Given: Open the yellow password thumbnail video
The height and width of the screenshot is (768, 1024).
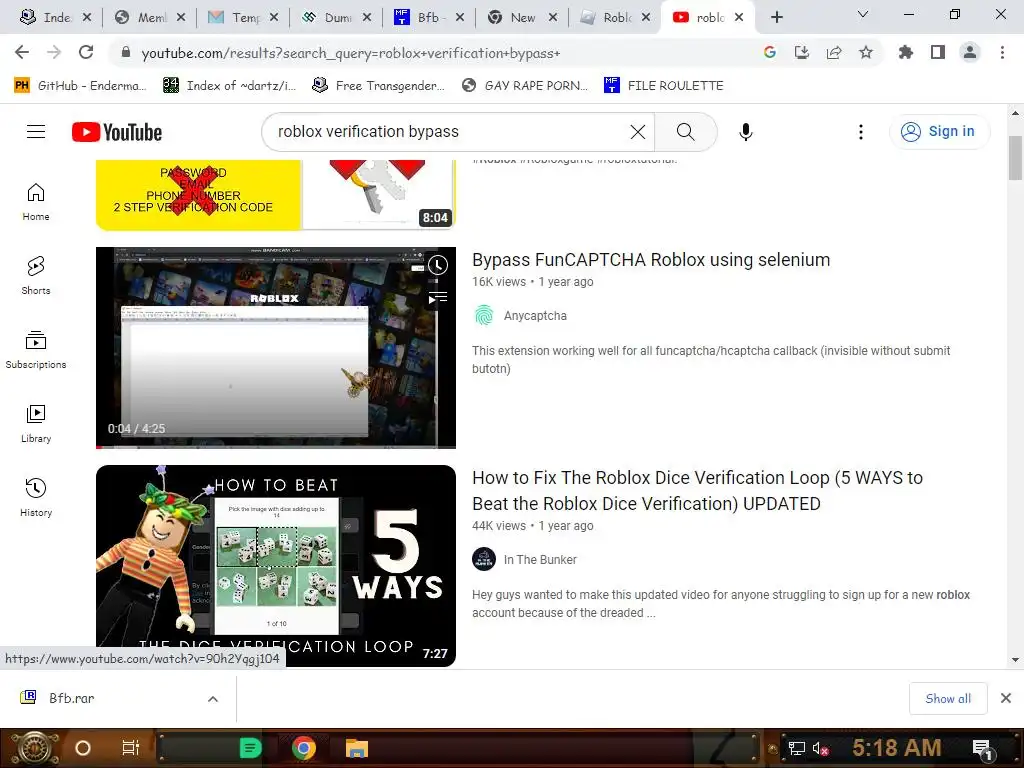Looking at the screenshot, I should click(x=276, y=195).
